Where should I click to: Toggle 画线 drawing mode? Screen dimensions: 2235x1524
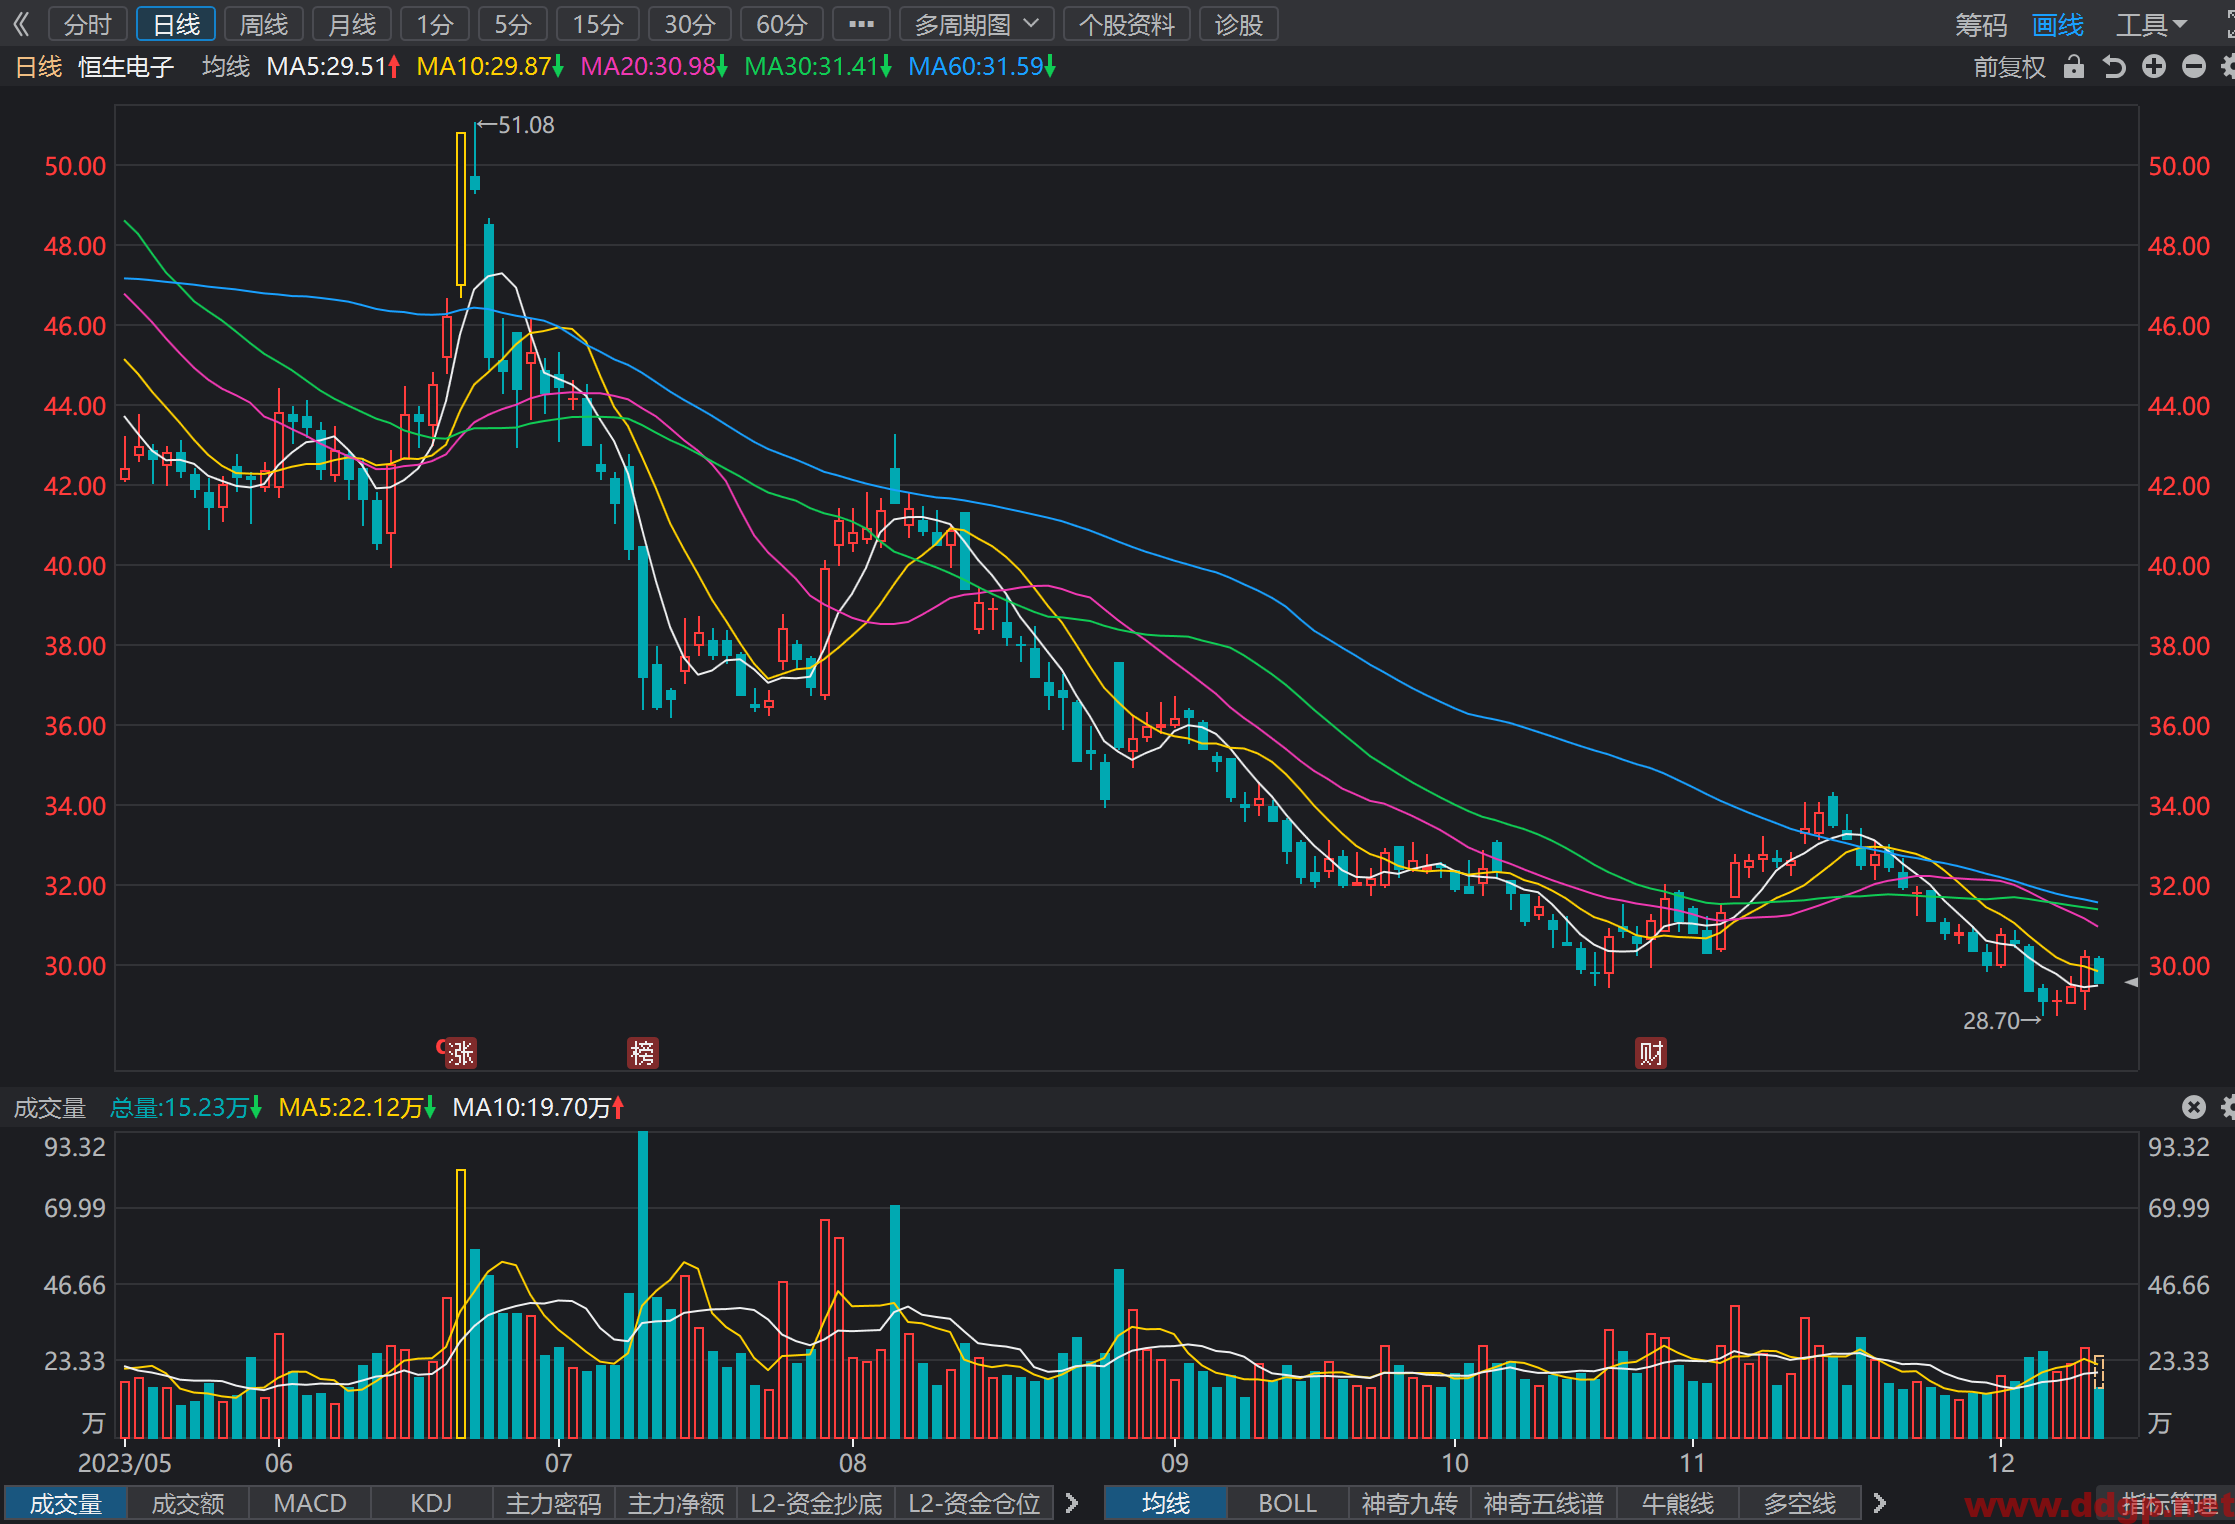[2058, 24]
